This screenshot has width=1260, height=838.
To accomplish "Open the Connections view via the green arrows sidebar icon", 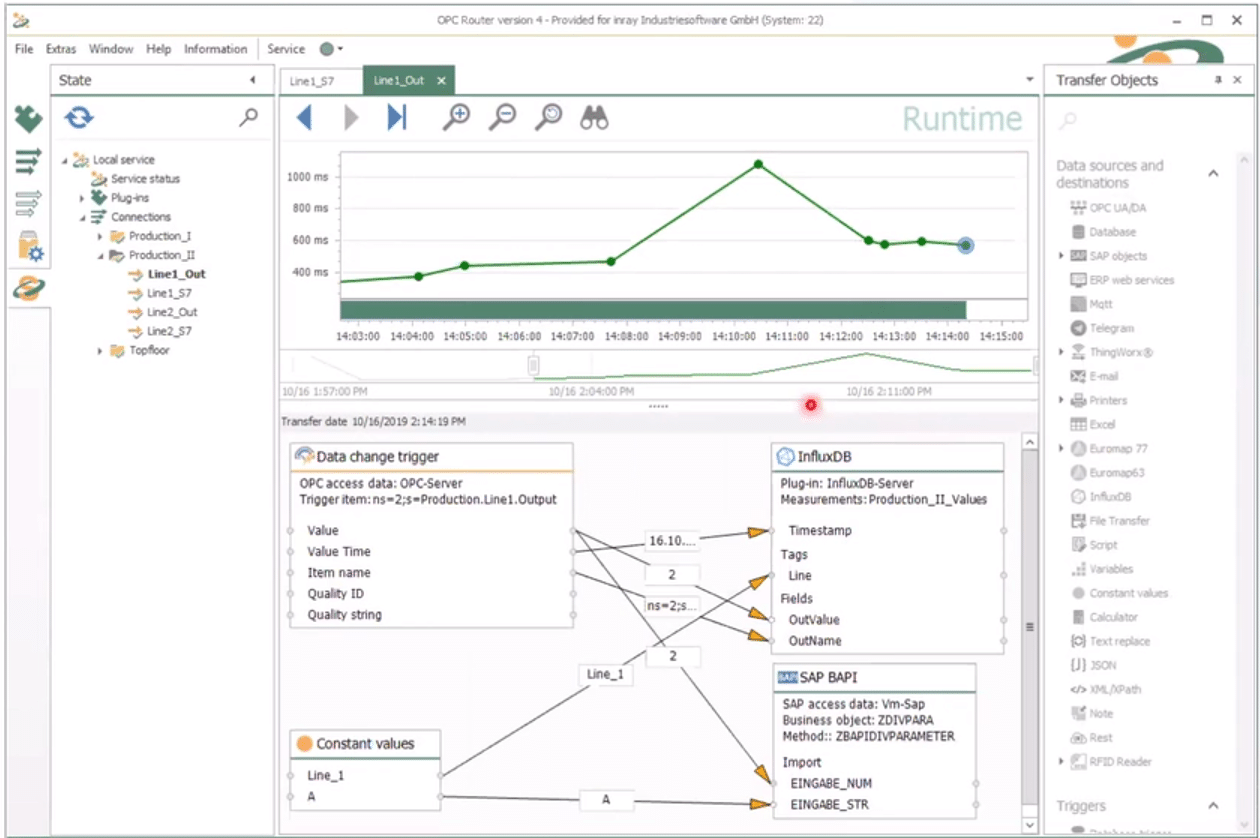I will [28, 160].
